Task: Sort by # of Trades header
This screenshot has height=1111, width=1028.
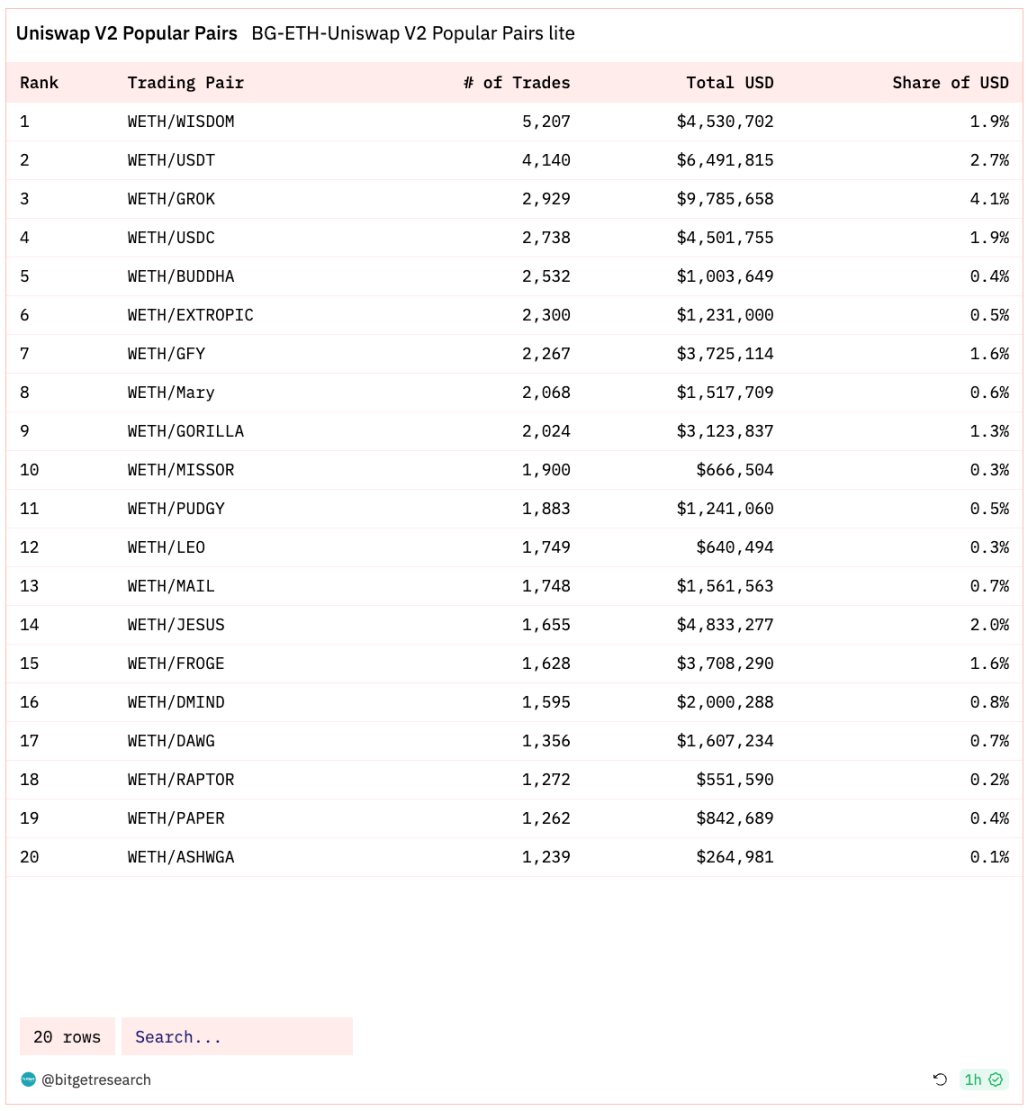Action: pyautogui.click(x=516, y=83)
